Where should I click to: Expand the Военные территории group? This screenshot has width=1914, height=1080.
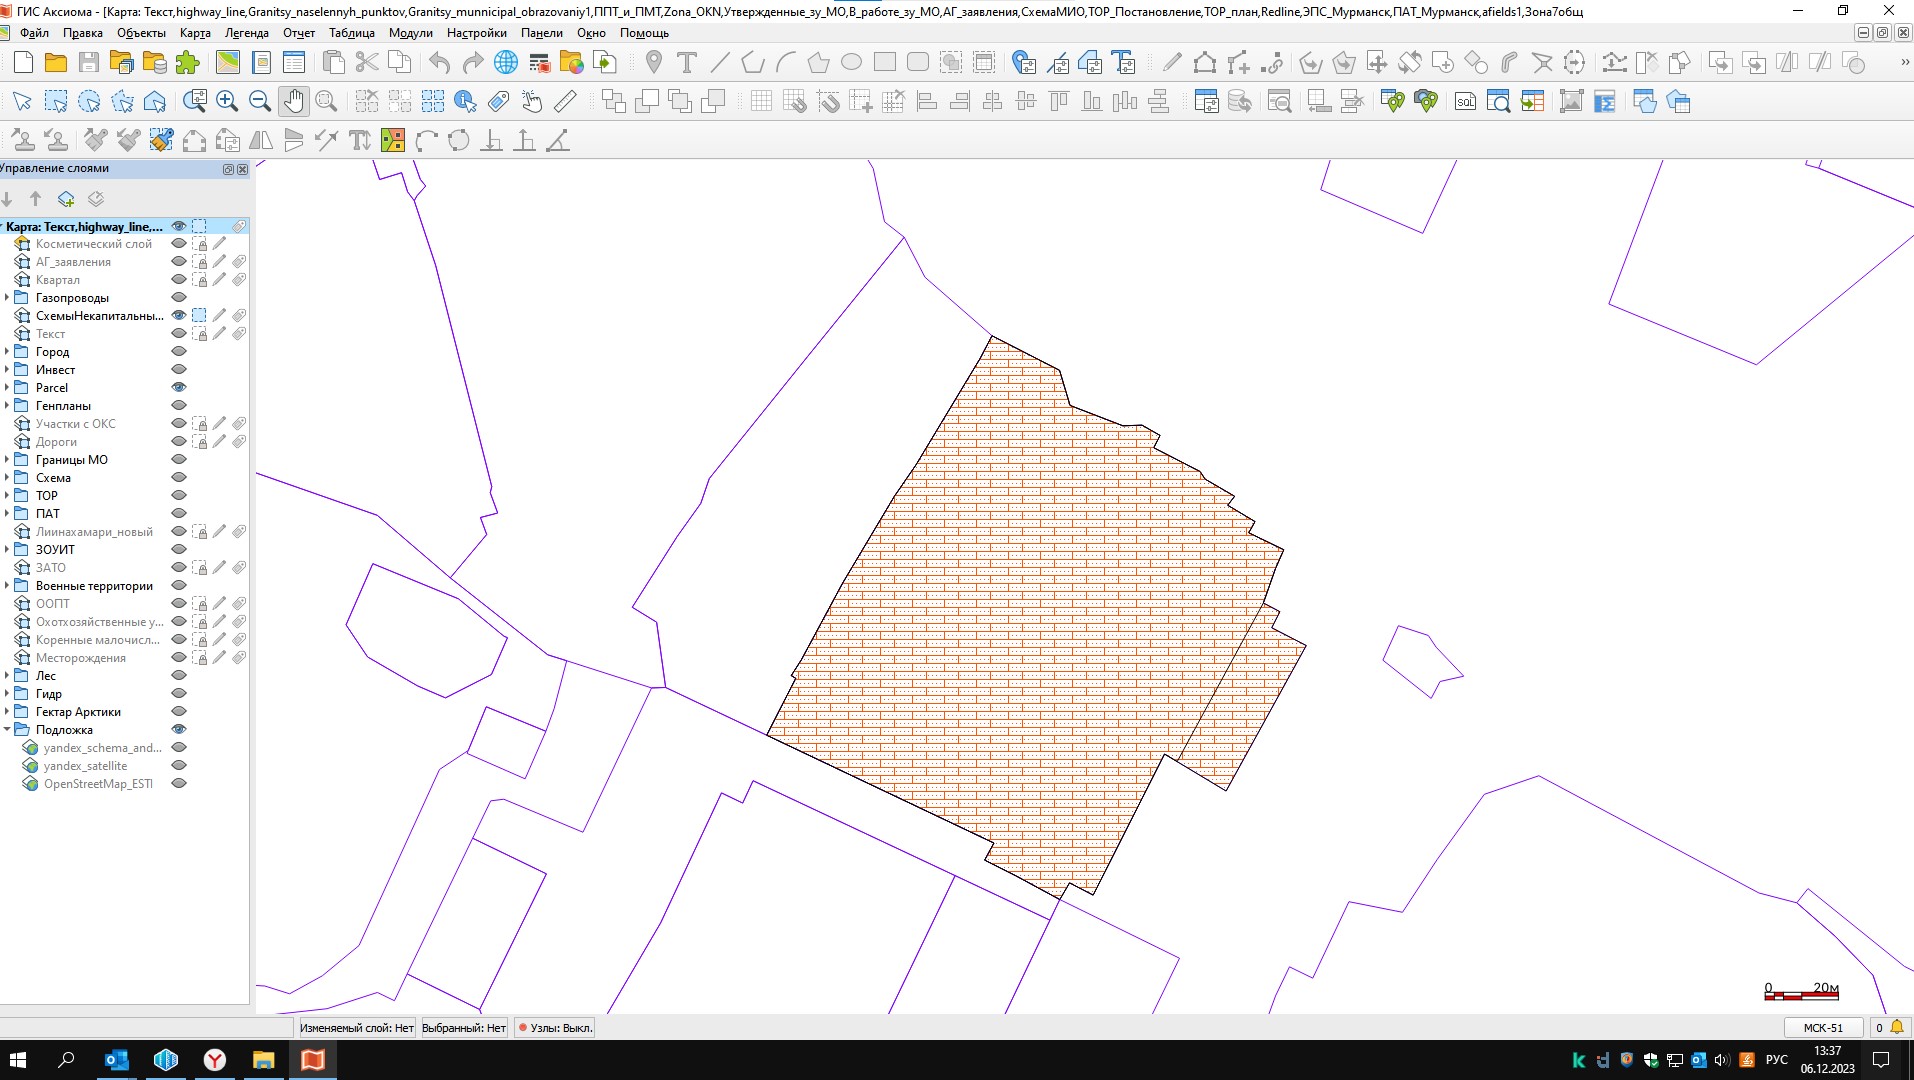(7, 586)
